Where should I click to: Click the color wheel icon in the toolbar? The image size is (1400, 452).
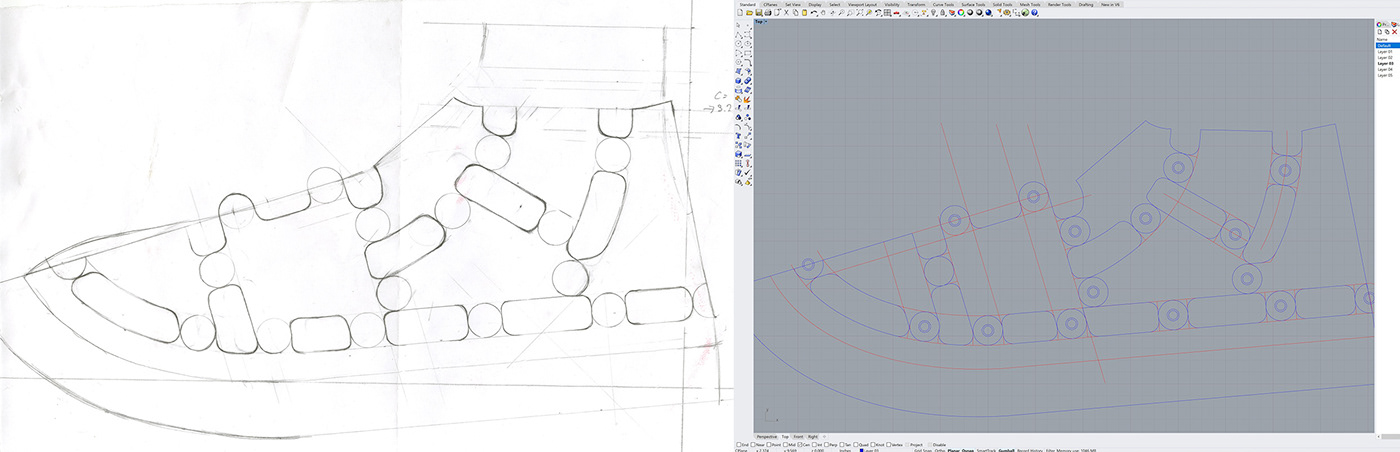960,12
